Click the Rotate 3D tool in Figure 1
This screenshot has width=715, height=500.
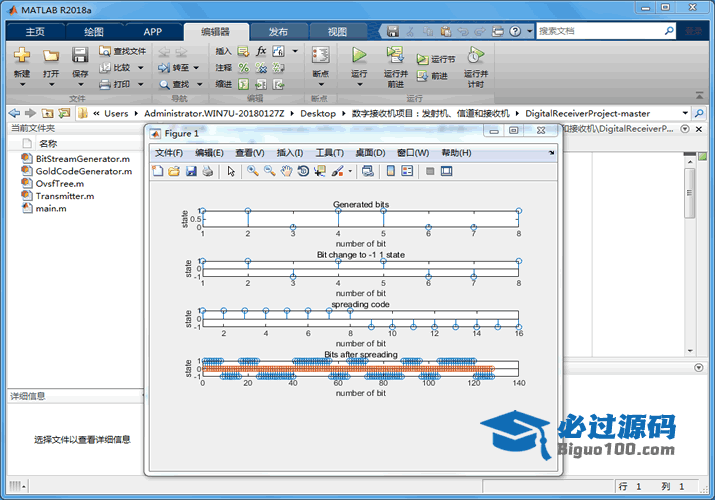point(303,171)
